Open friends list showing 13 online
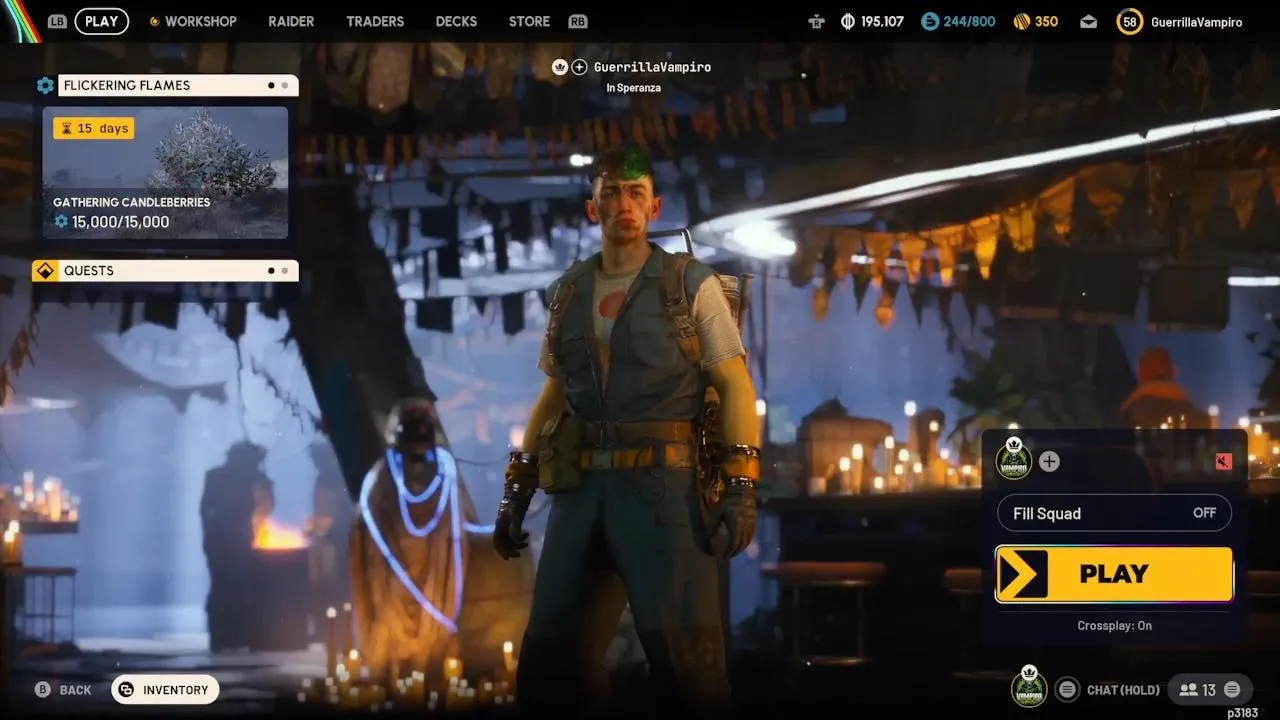 tap(1198, 690)
